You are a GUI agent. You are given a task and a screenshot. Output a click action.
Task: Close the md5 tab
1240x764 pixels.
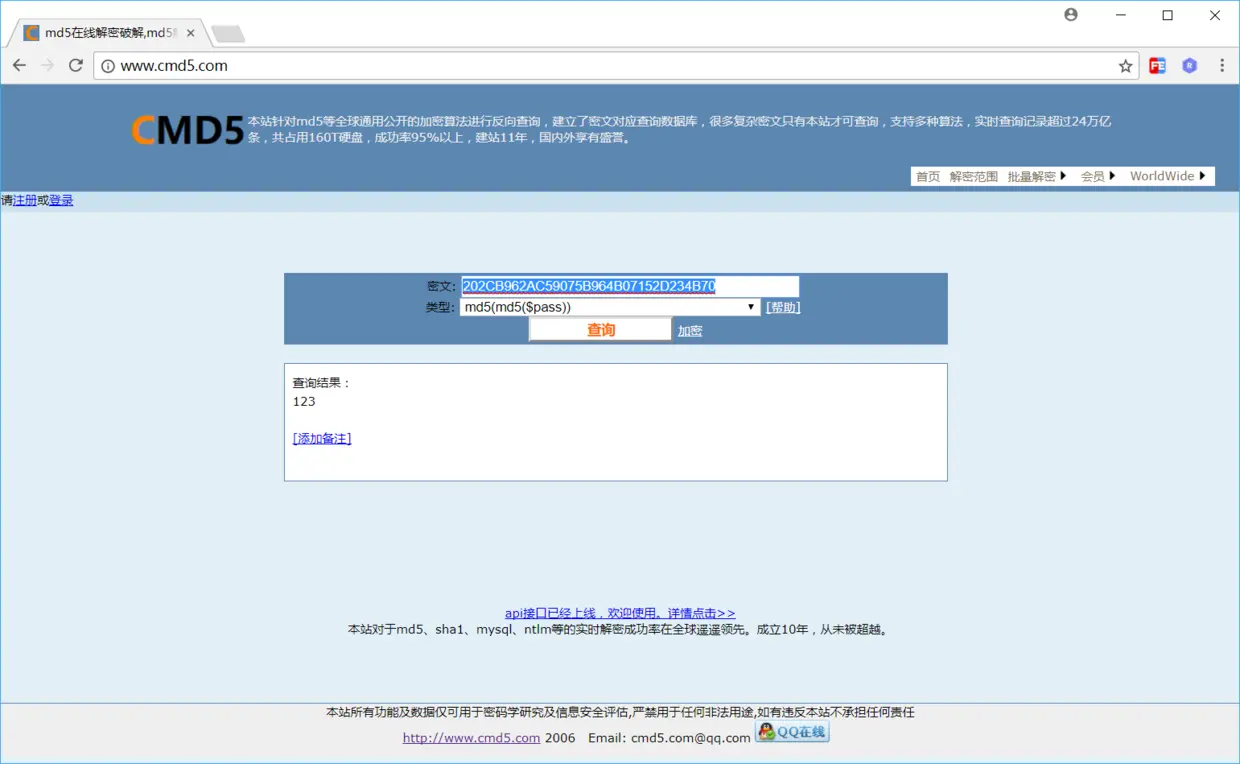pyautogui.click(x=191, y=33)
